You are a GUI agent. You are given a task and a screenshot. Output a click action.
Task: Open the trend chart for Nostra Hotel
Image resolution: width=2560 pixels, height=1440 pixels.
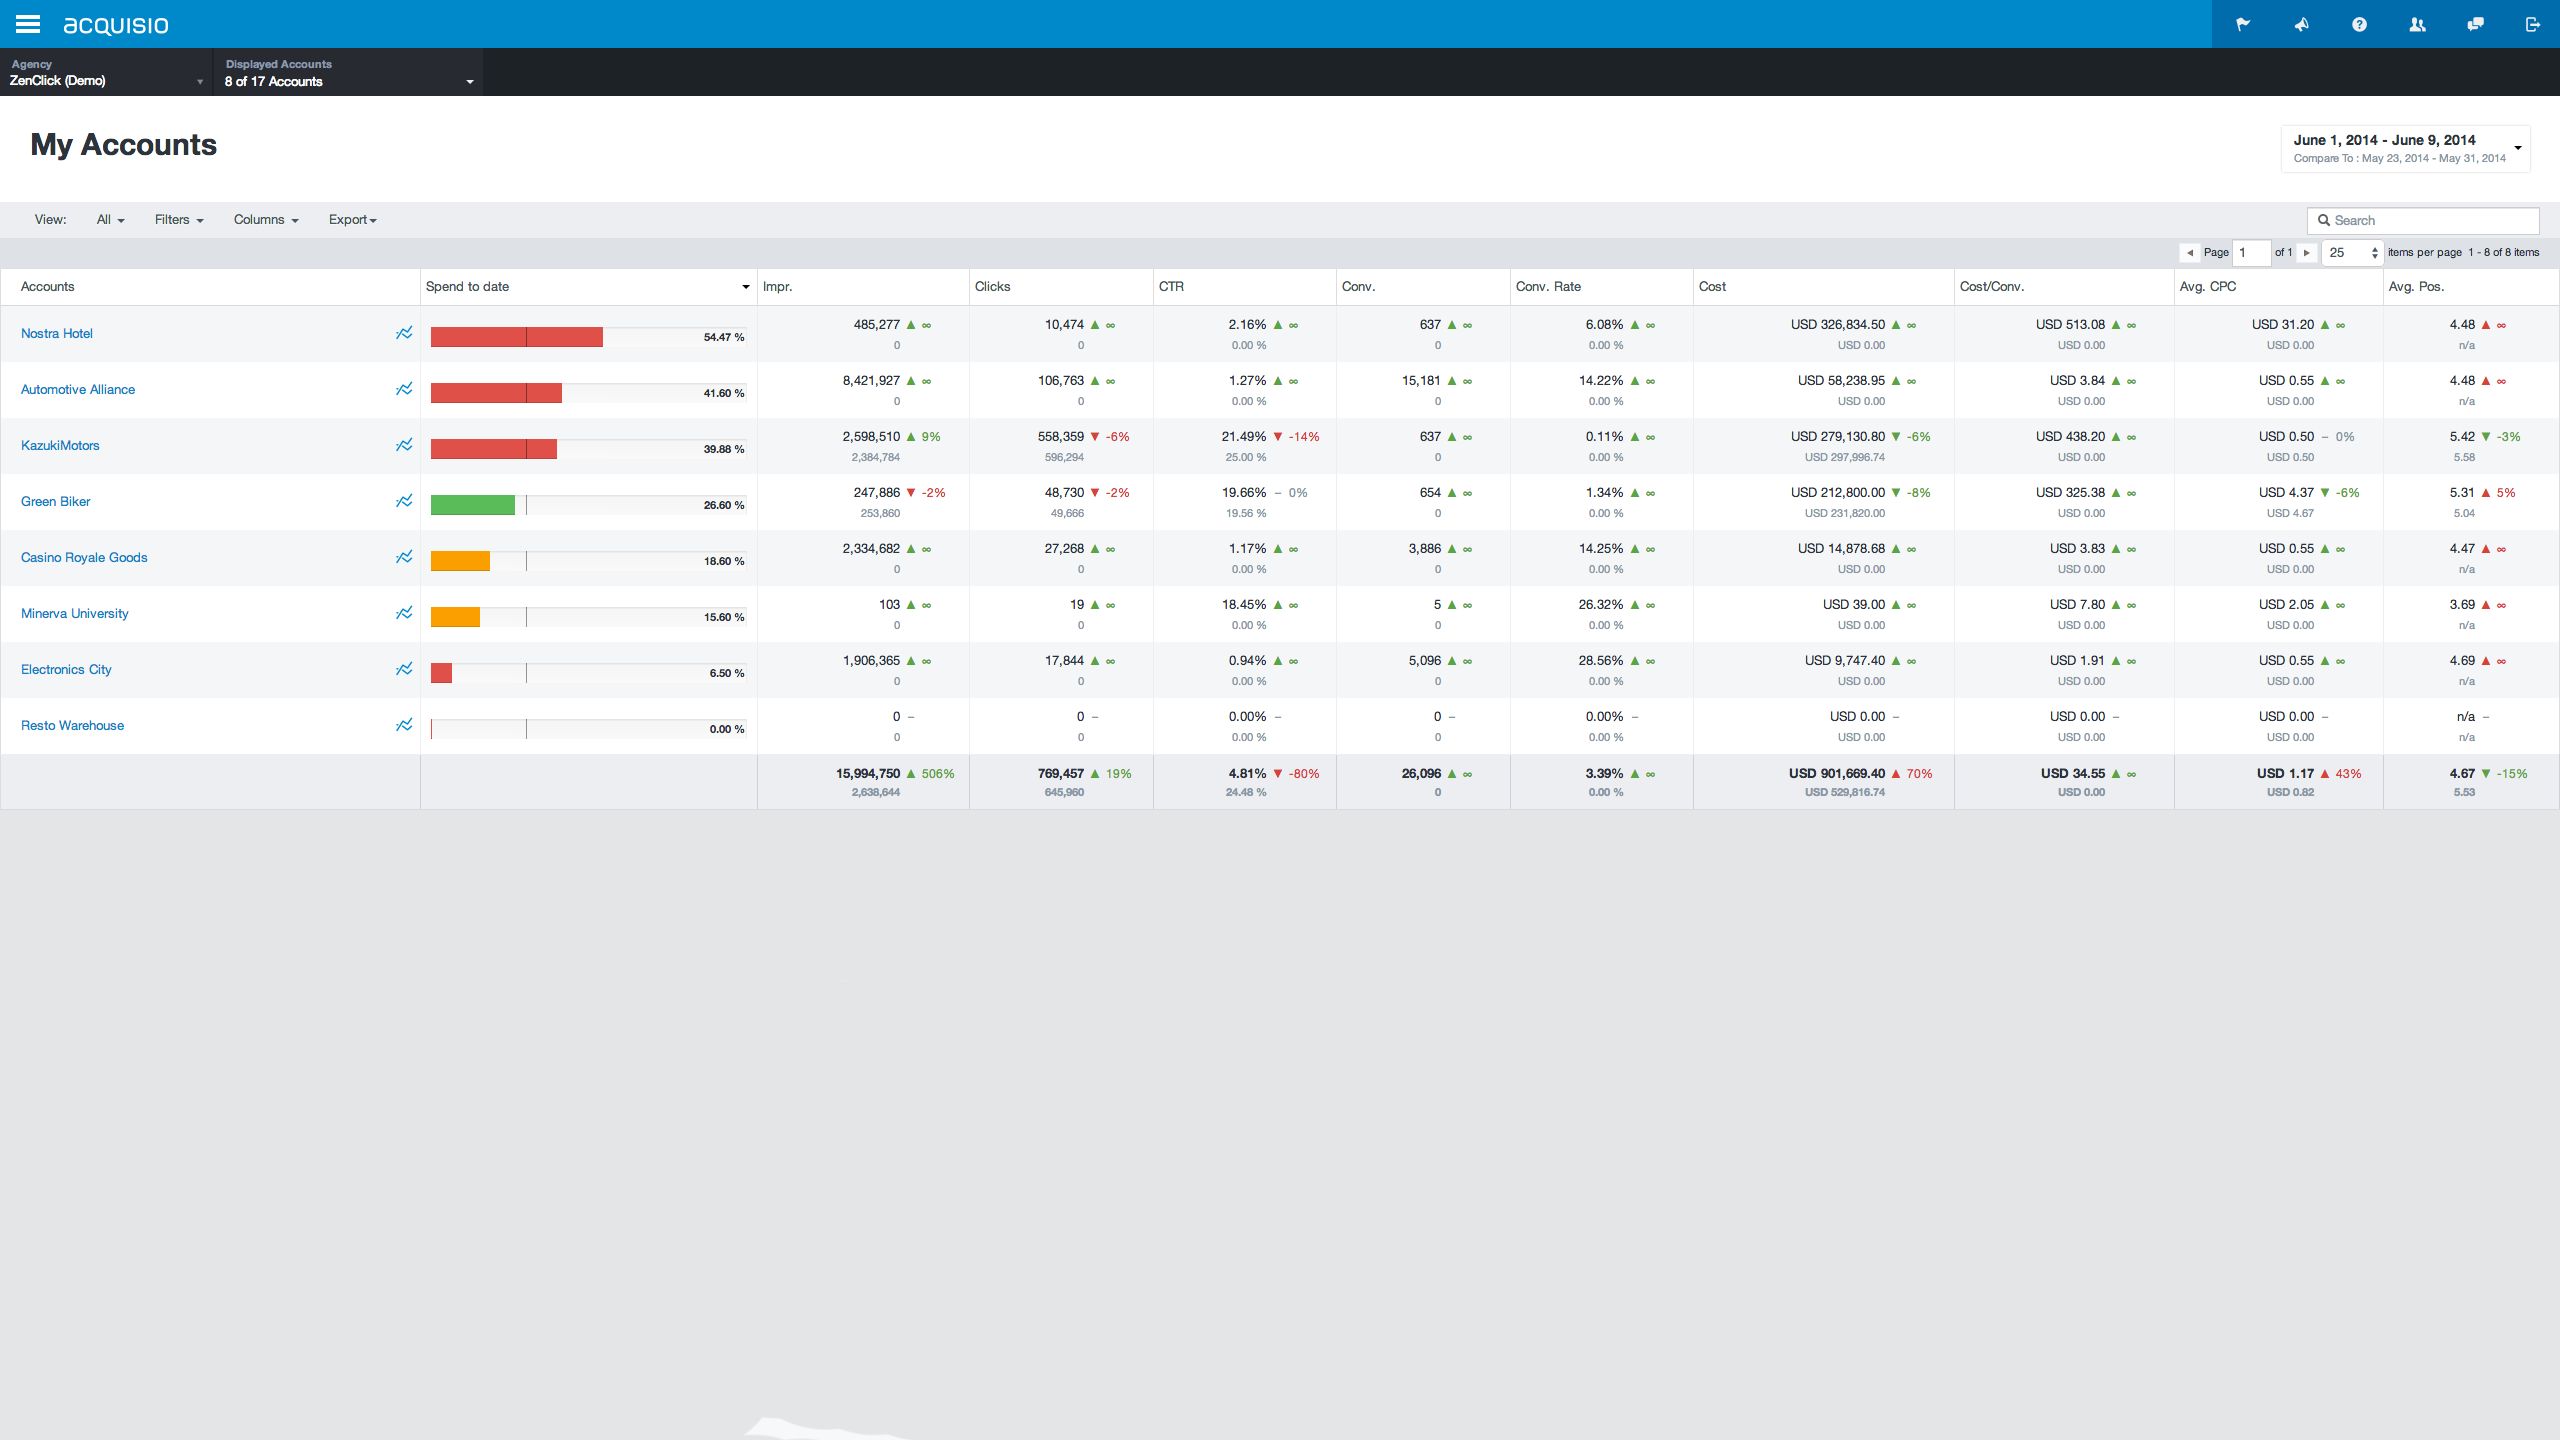click(403, 332)
